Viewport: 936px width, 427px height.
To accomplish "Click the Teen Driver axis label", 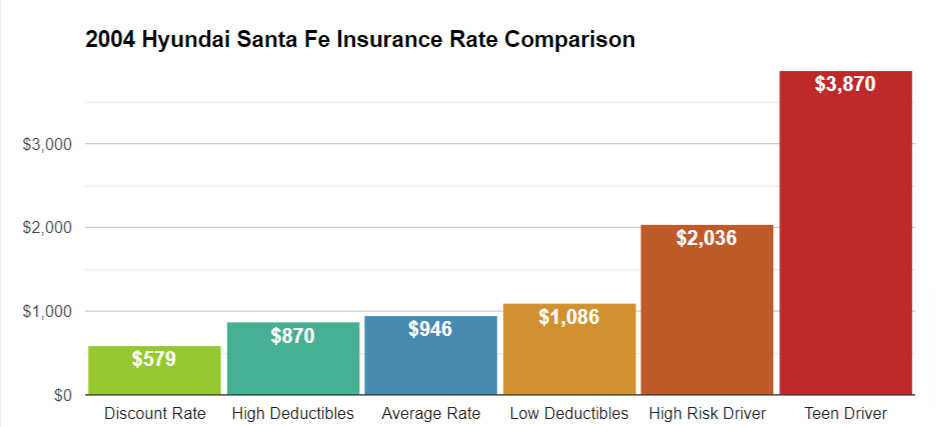I will pyautogui.click(x=846, y=413).
